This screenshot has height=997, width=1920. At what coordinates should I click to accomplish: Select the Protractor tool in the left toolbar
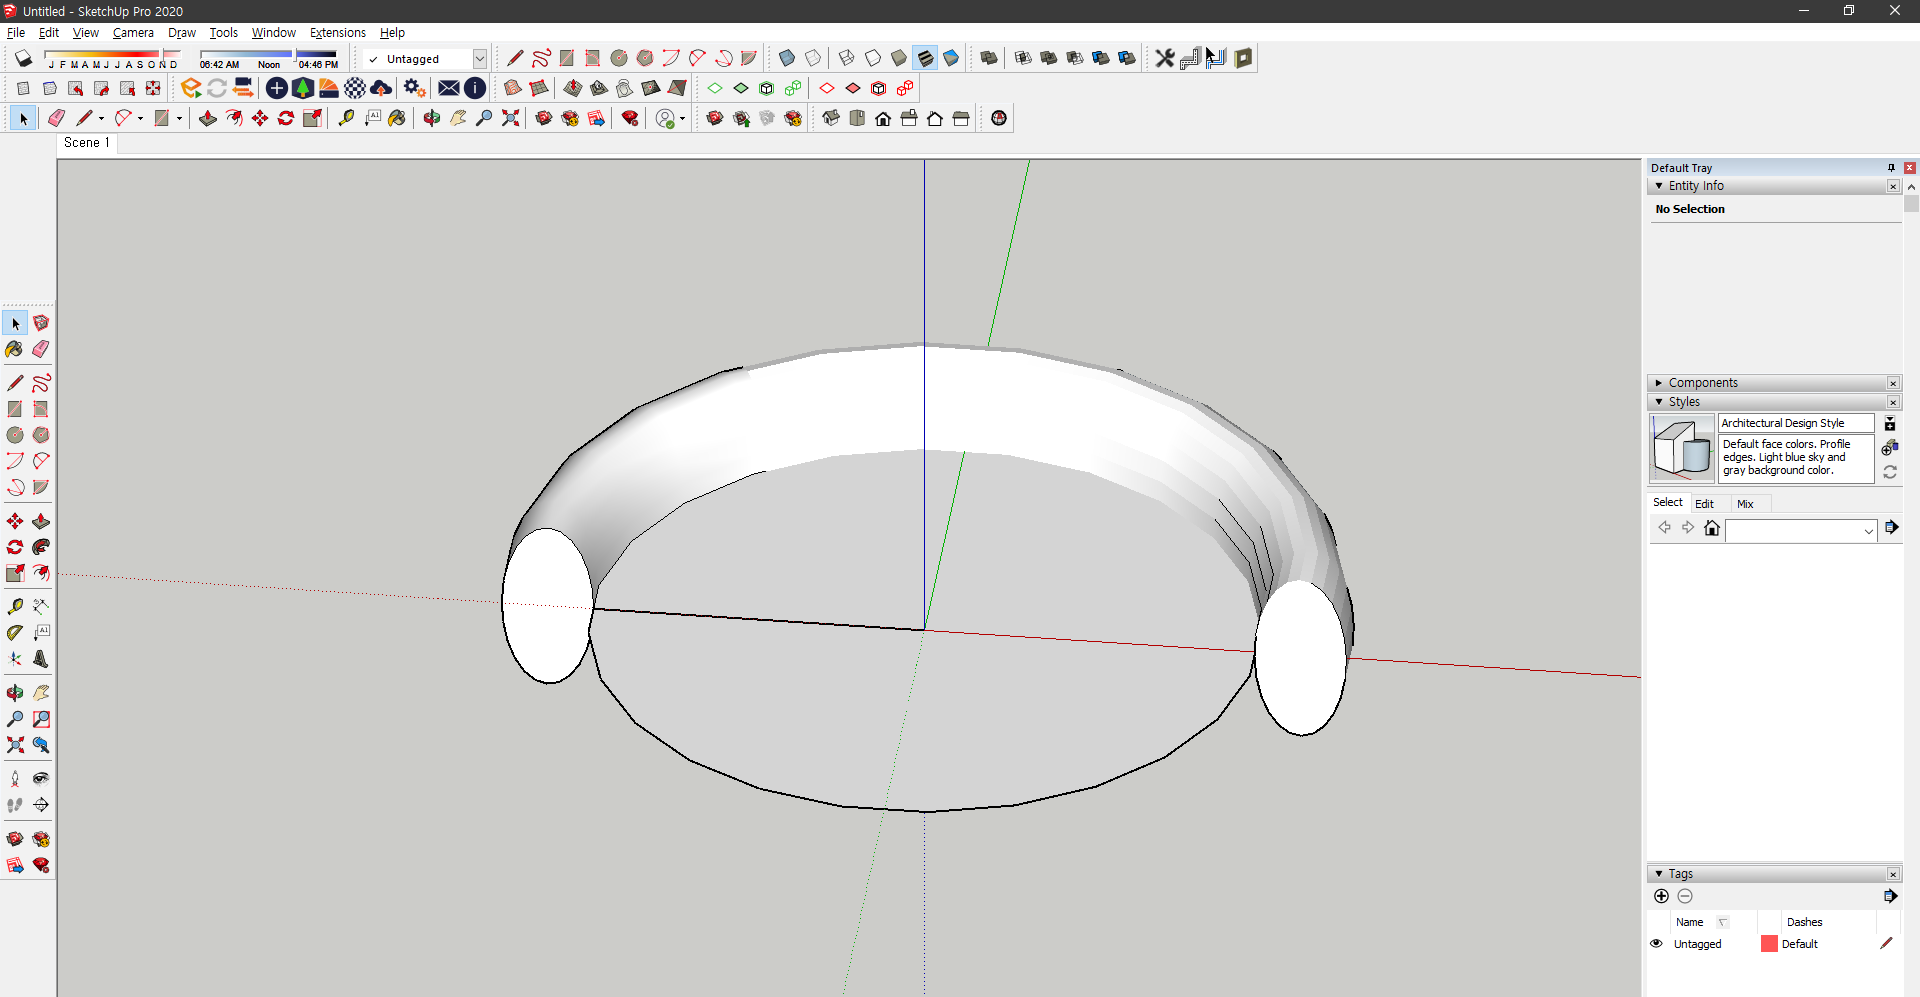15,632
